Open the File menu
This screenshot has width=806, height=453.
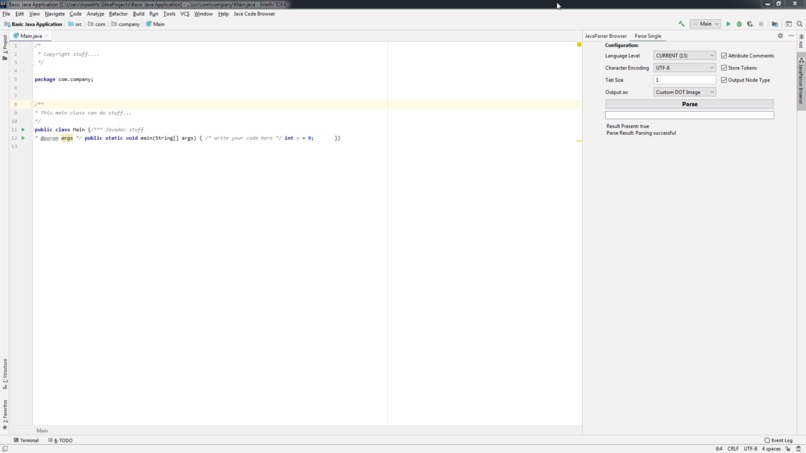pyautogui.click(x=6, y=14)
